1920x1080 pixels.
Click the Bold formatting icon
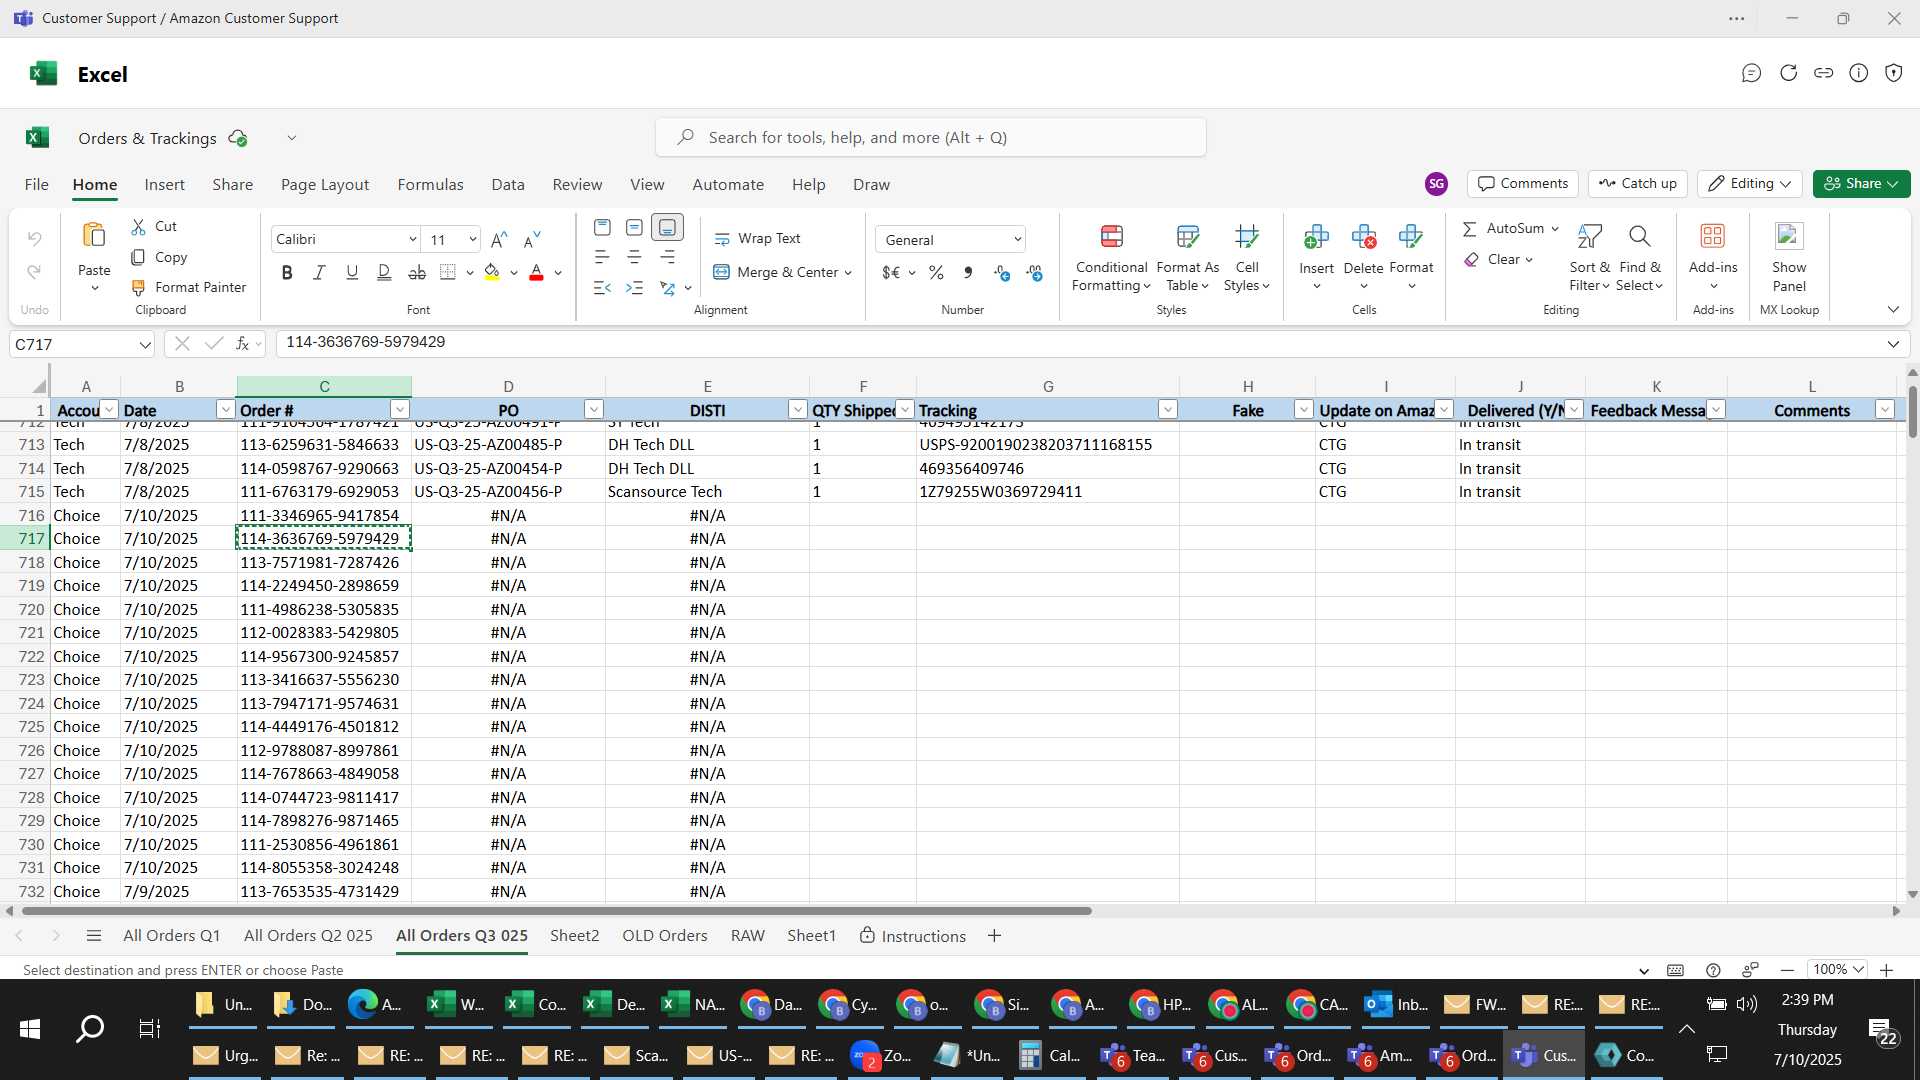[287, 273]
